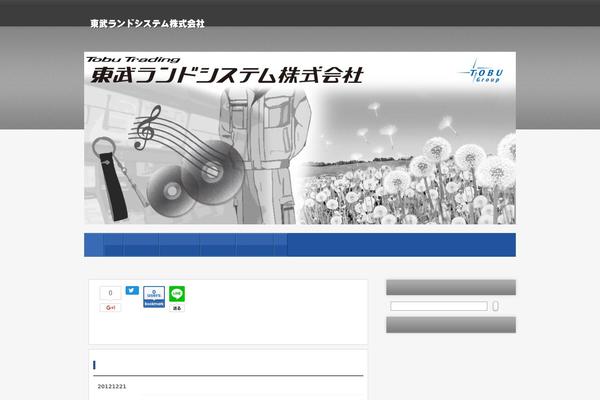Click the 東武ランドシステム株式会社 header title link
600x400 pixels.
(x=147, y=24)
